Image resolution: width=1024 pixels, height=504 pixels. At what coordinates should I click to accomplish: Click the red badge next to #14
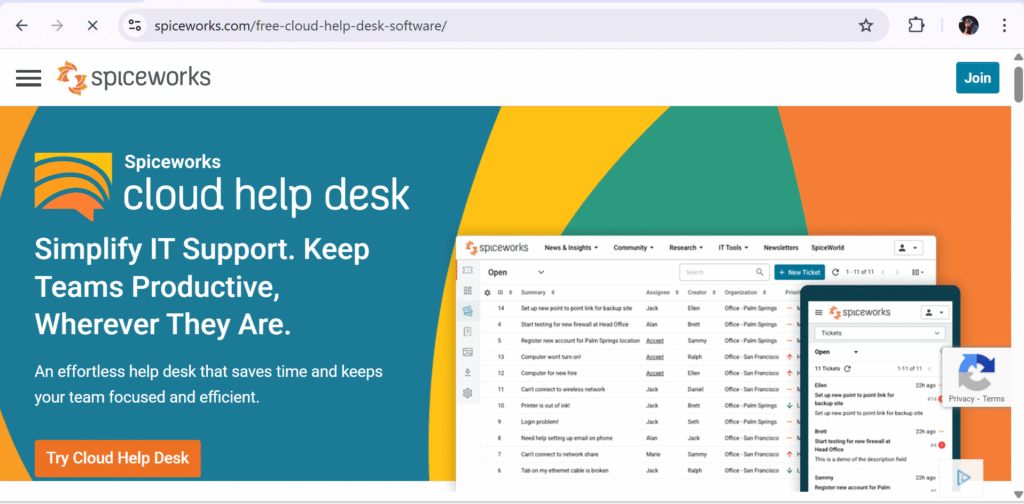click(x=942, y=399)
